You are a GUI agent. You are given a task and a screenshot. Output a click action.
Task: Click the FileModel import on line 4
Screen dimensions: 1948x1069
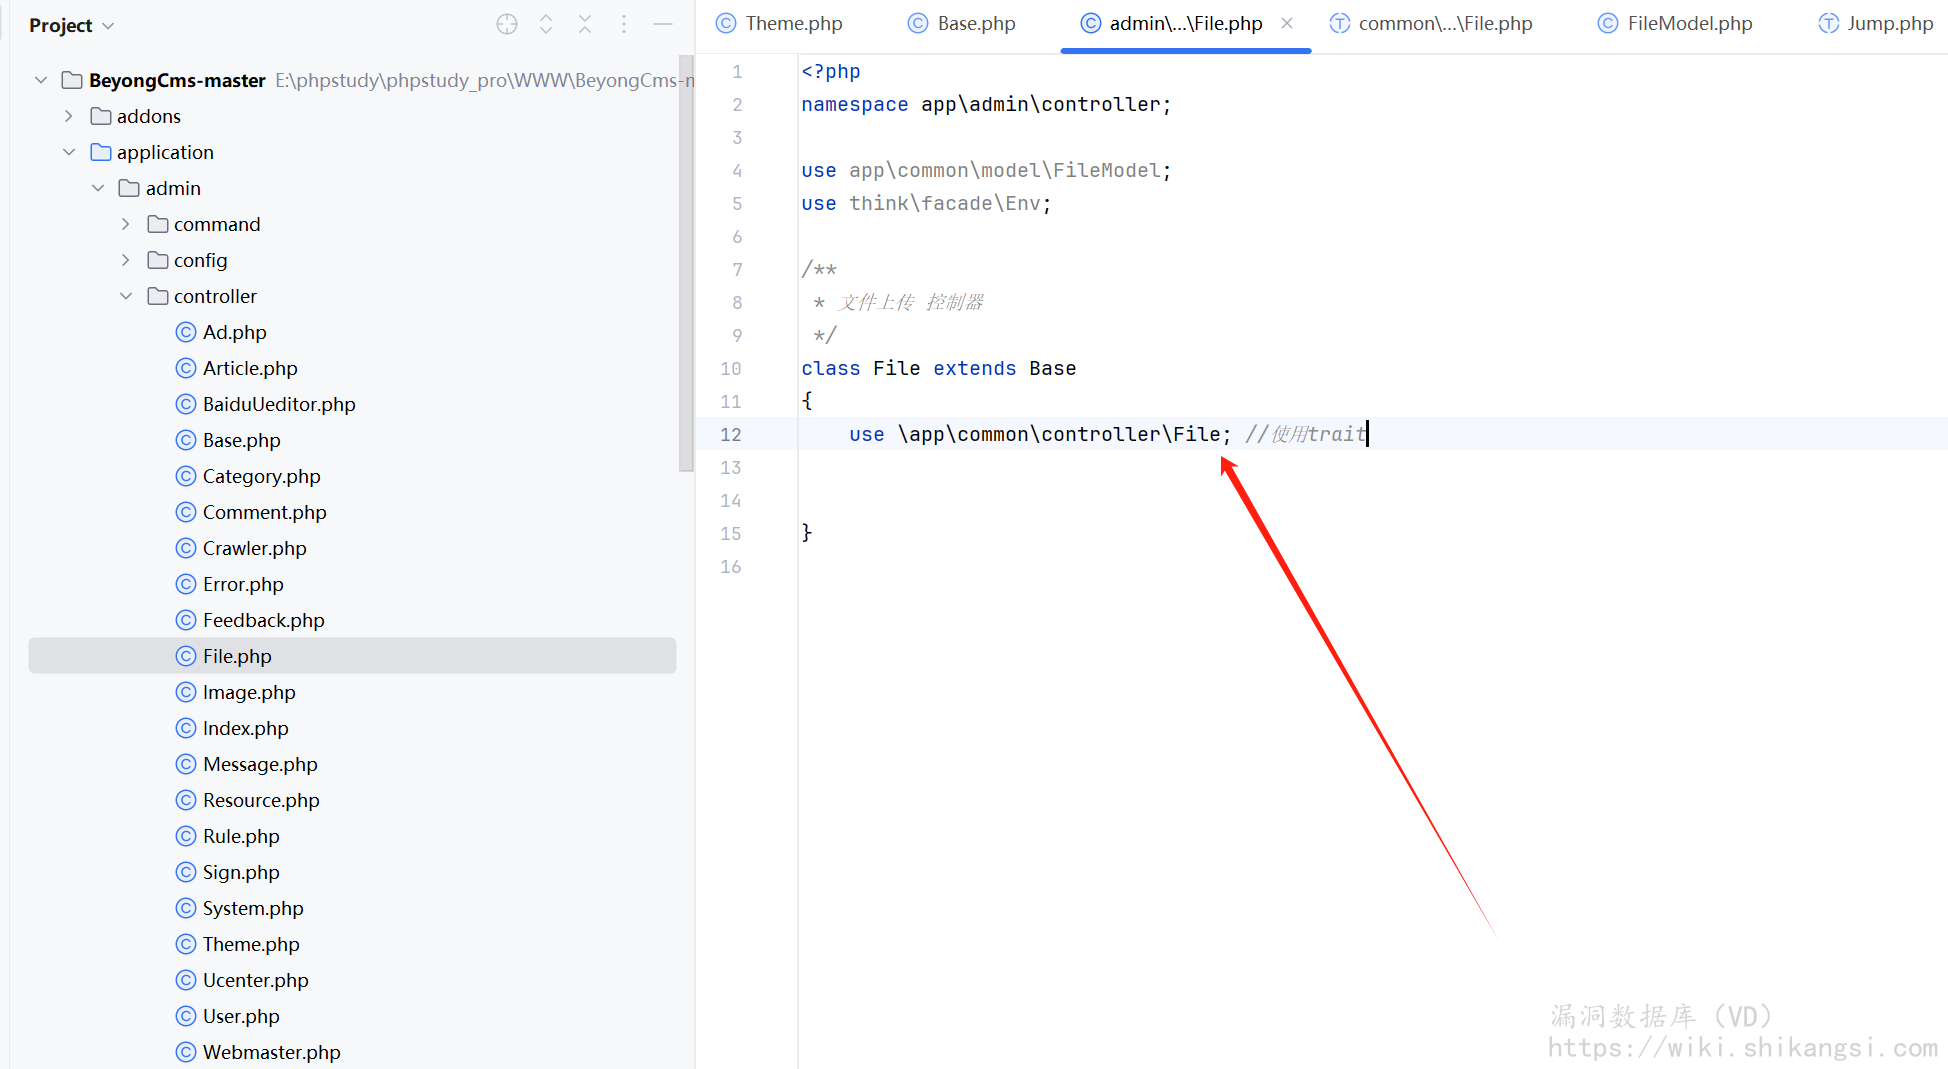click(986, 170)
